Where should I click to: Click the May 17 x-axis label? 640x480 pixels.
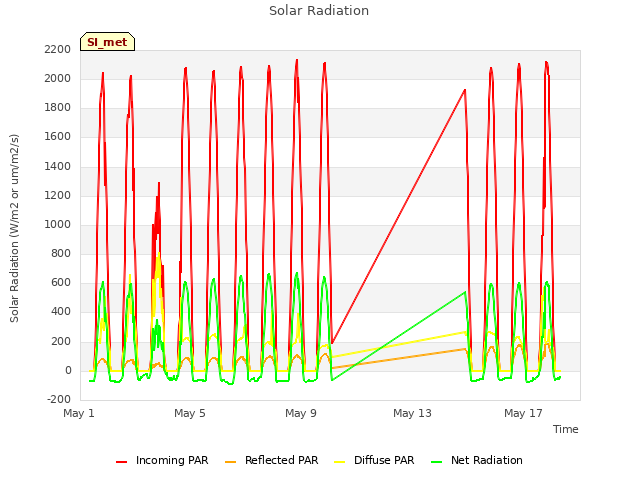523,413
